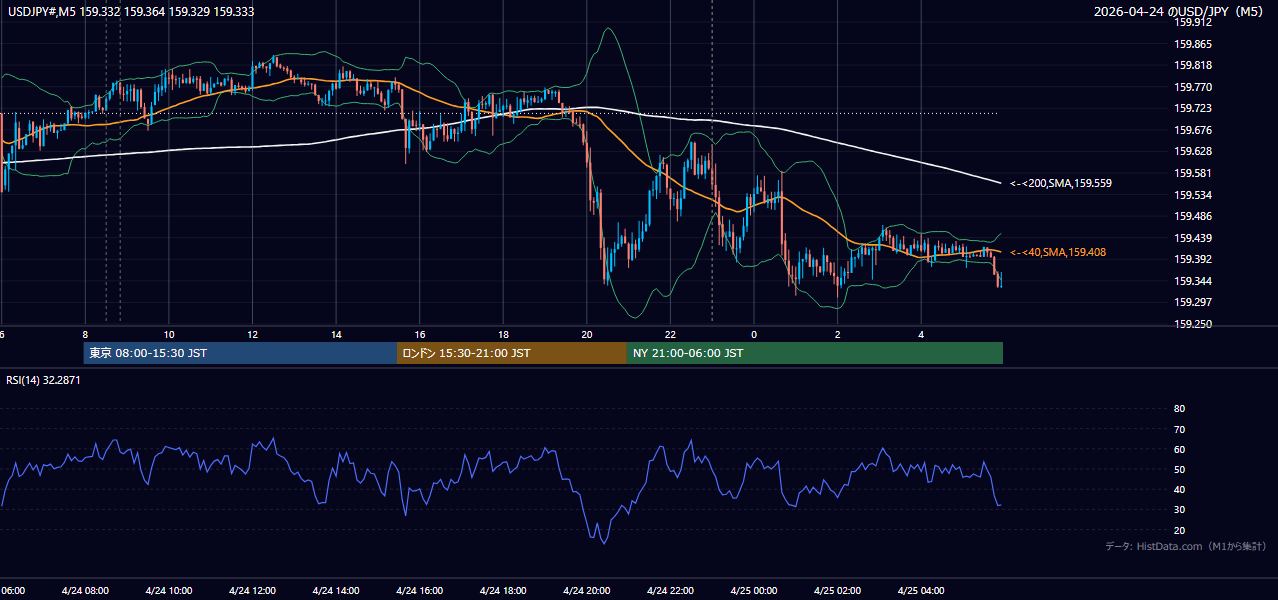
Task: Click the bottom time label 4/24 22:00
Action: click(x=670, y=591)
